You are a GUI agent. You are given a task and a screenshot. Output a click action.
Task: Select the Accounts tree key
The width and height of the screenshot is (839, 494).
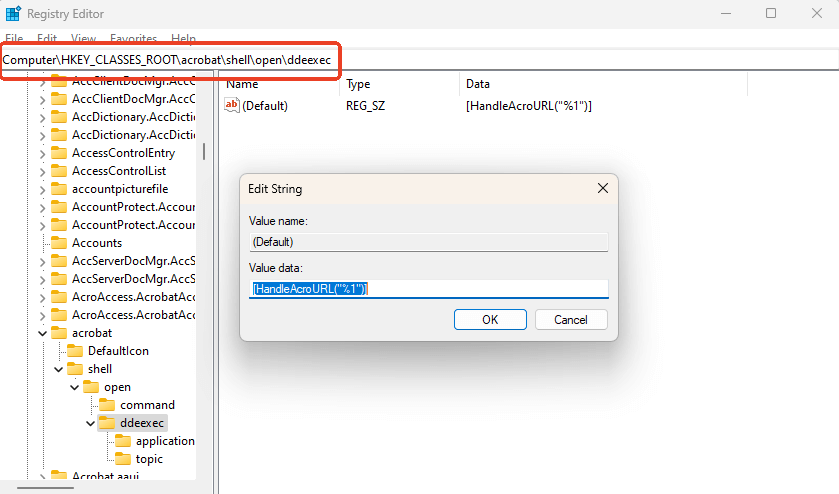pos(97,243)
